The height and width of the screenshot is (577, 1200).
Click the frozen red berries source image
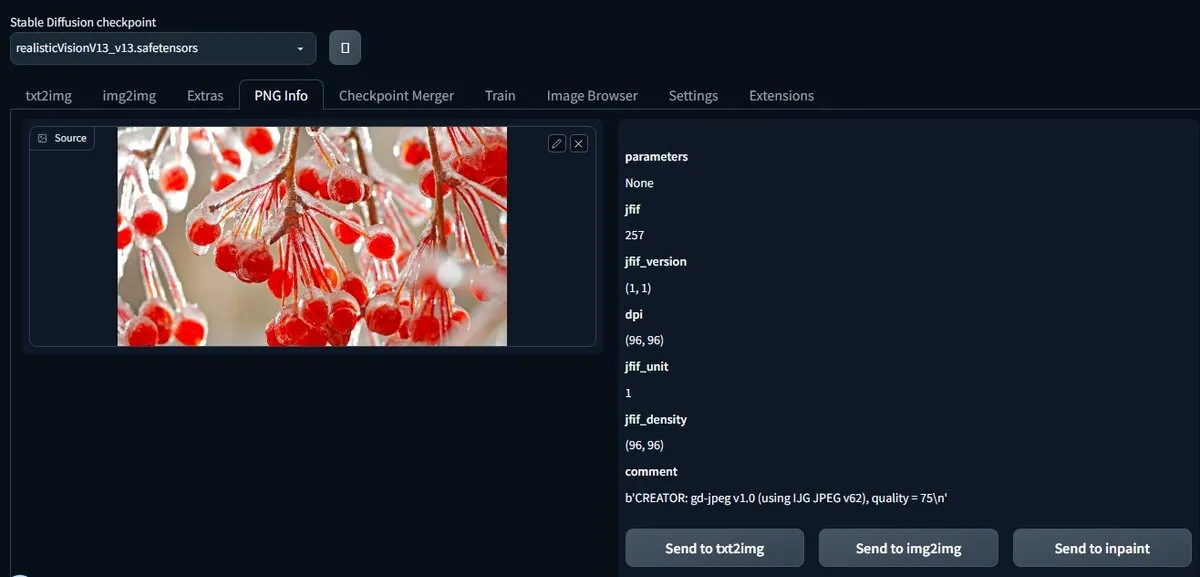pos(312,236)
